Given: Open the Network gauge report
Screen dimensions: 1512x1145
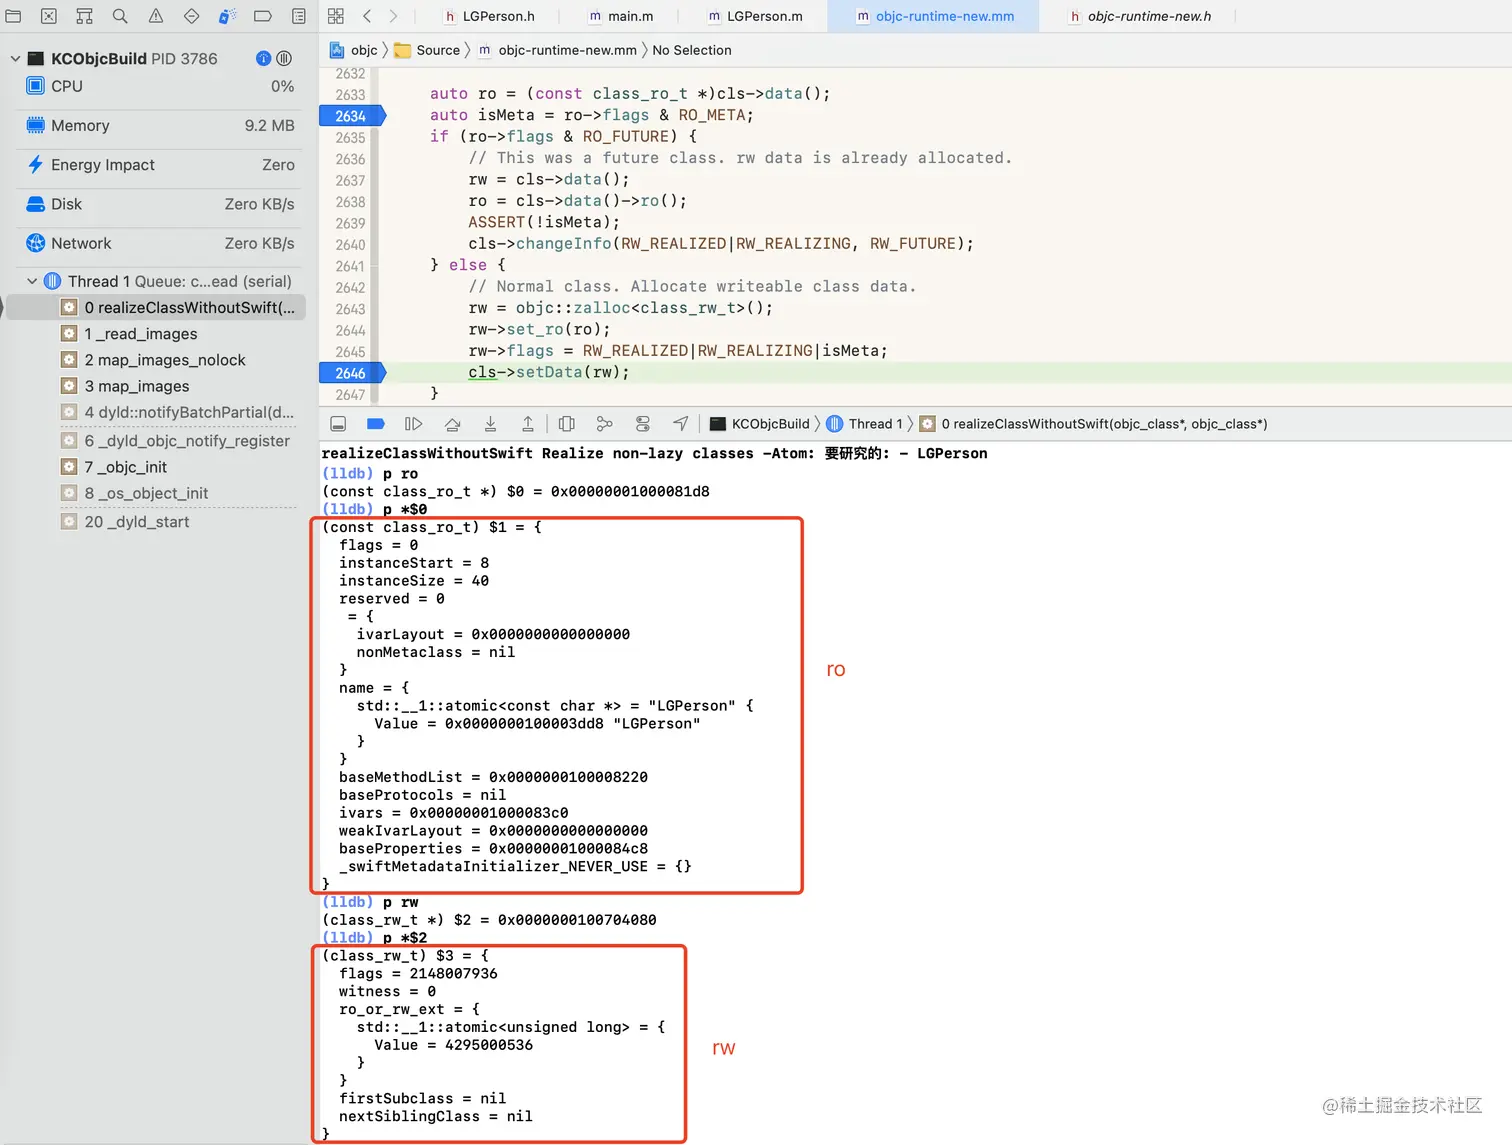Looking at the screenshot, I should [160, 243].
